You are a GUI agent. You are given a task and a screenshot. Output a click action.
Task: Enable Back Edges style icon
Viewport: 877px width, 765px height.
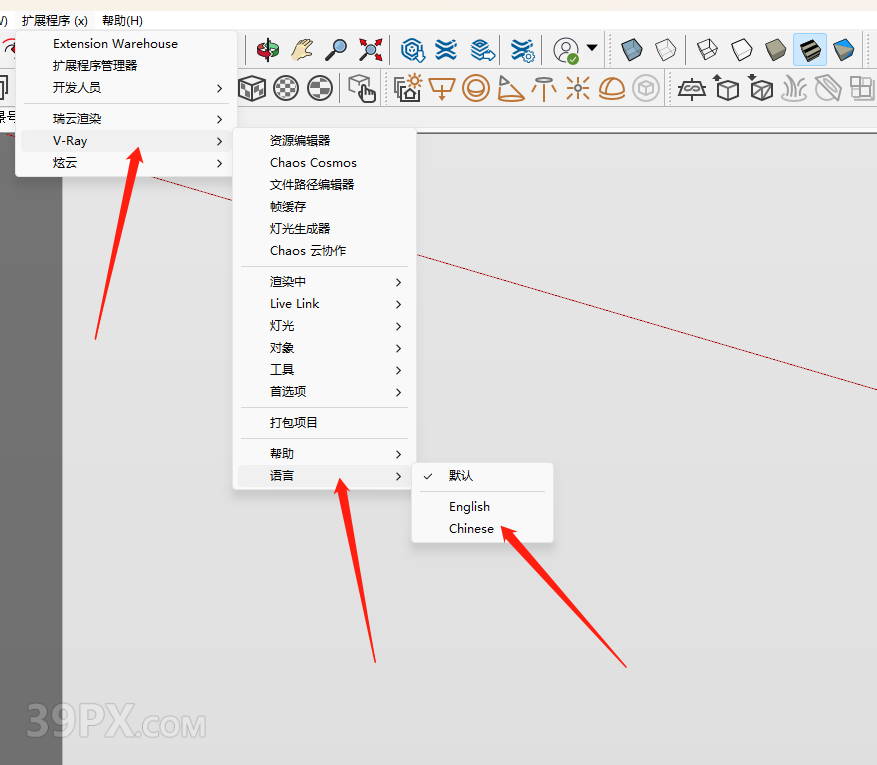coord(666,50)
